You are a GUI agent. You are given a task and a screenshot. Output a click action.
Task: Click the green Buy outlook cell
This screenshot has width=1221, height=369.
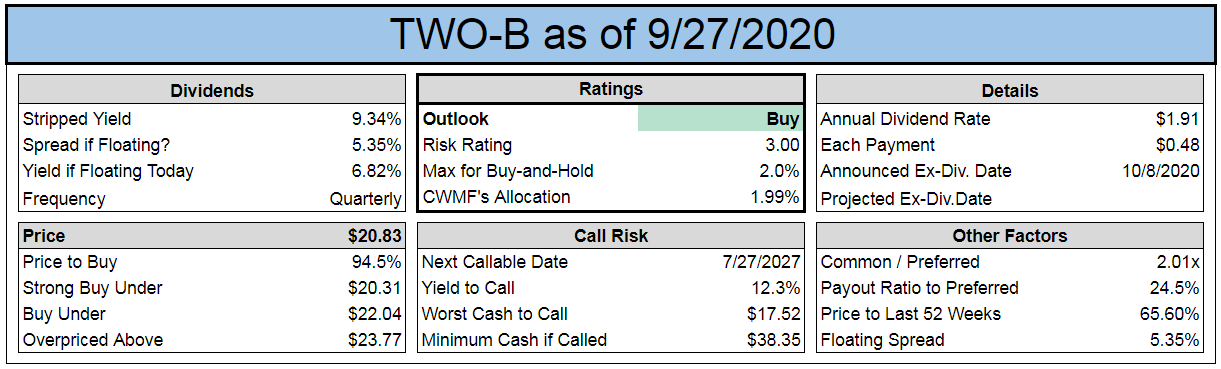click(x=720, y=119)
